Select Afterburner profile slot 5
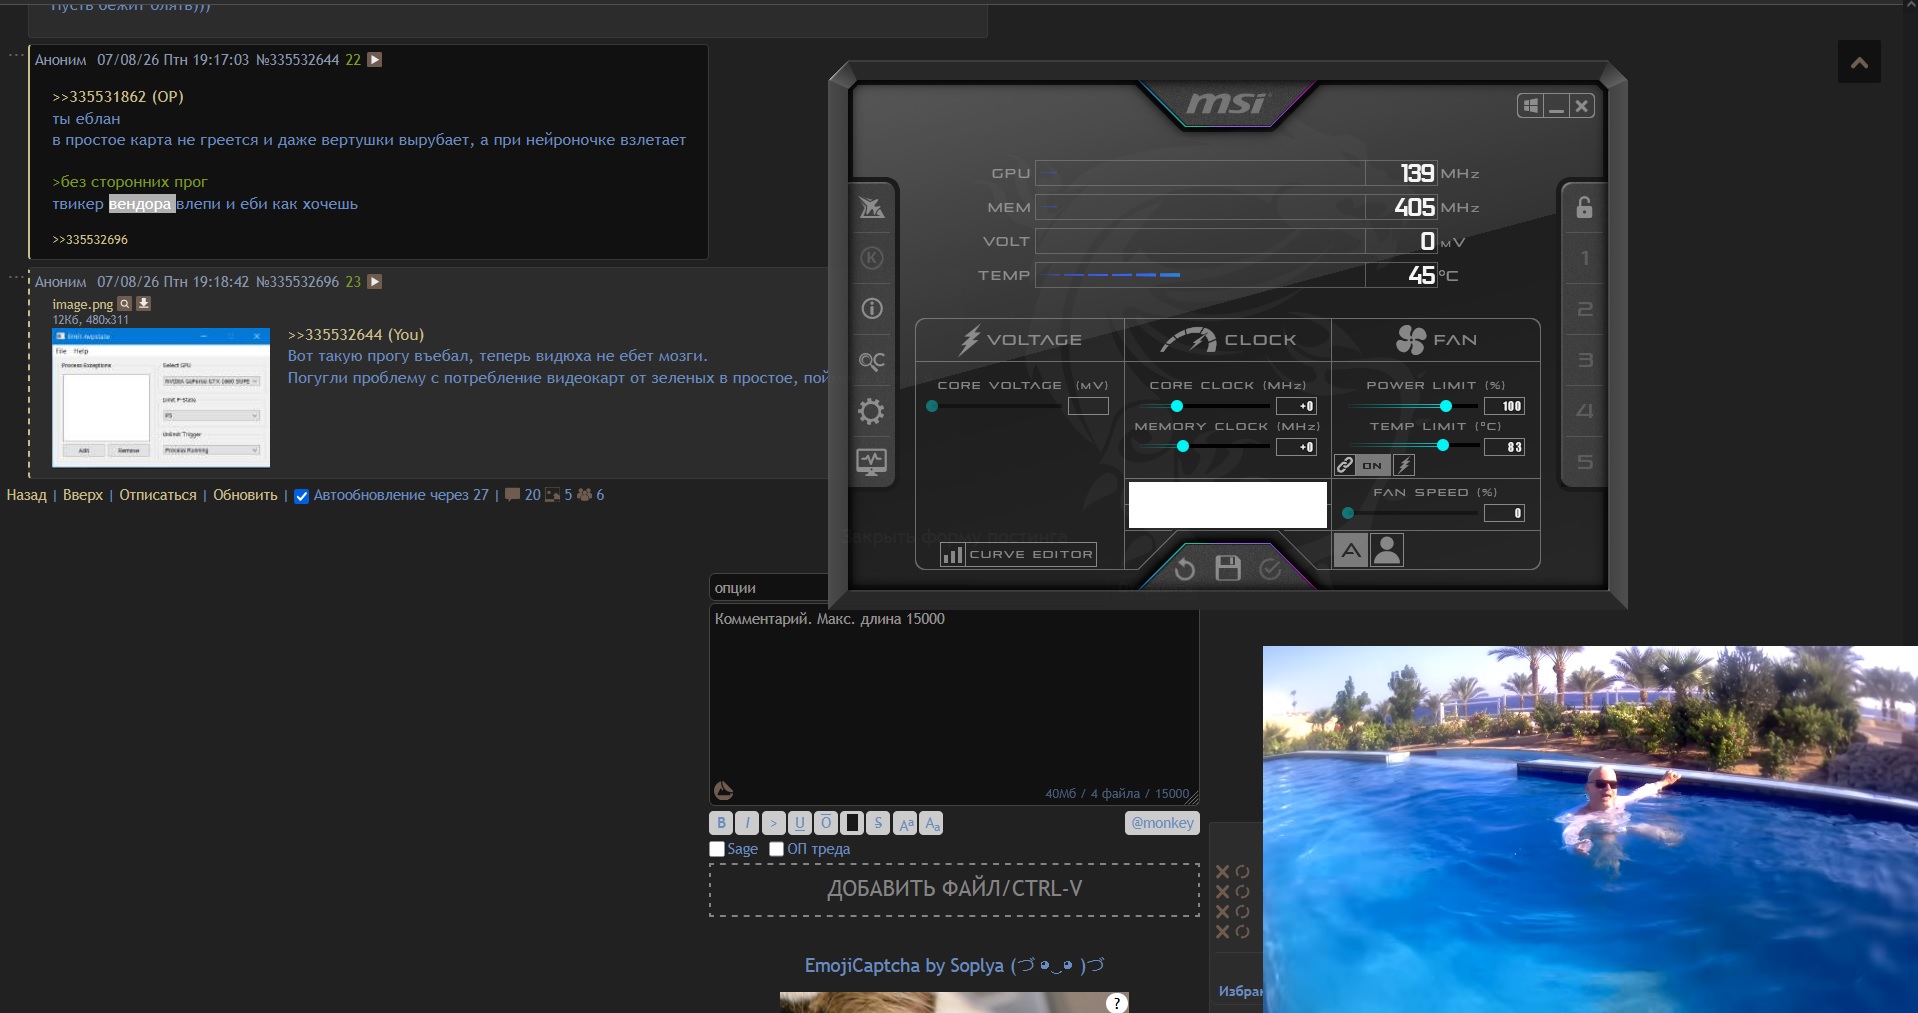The width and height of the screenshot is (1918, 1013). [x=1584, y=462]
